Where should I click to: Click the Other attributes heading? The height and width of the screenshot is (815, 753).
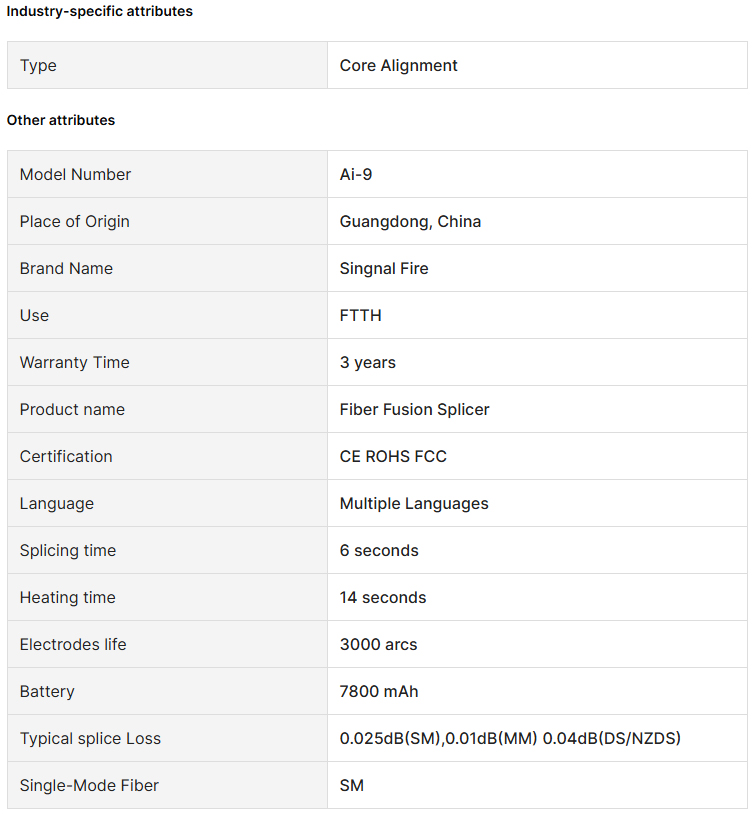(x=61, y=120)
